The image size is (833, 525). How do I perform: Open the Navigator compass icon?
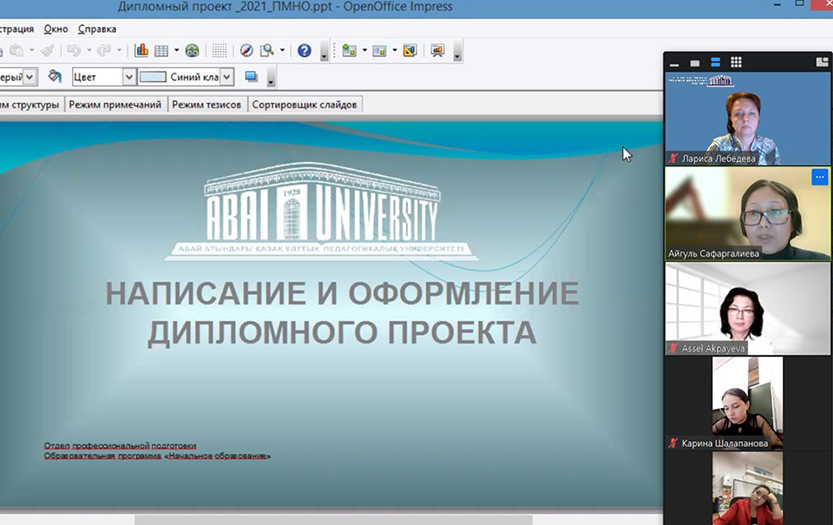coord(246,50)
